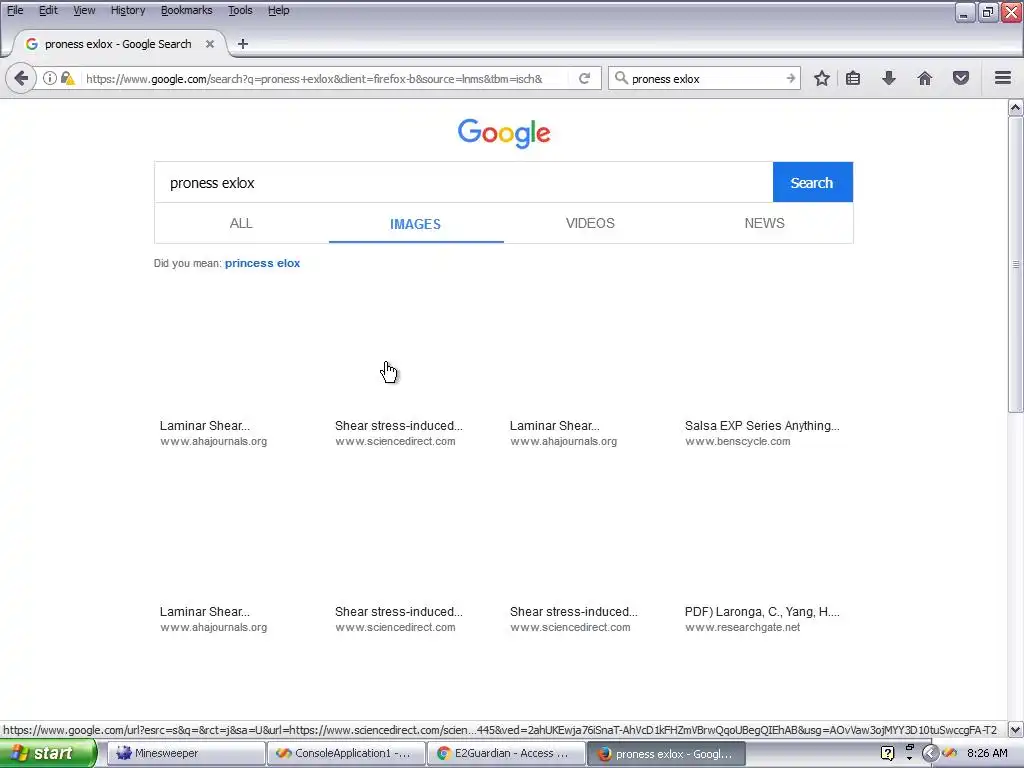Viewport: 1024px width, 768px height.
Task: Open first-row first 'Laminar Shear...' ahajournals result
Action: pos(204,426)
